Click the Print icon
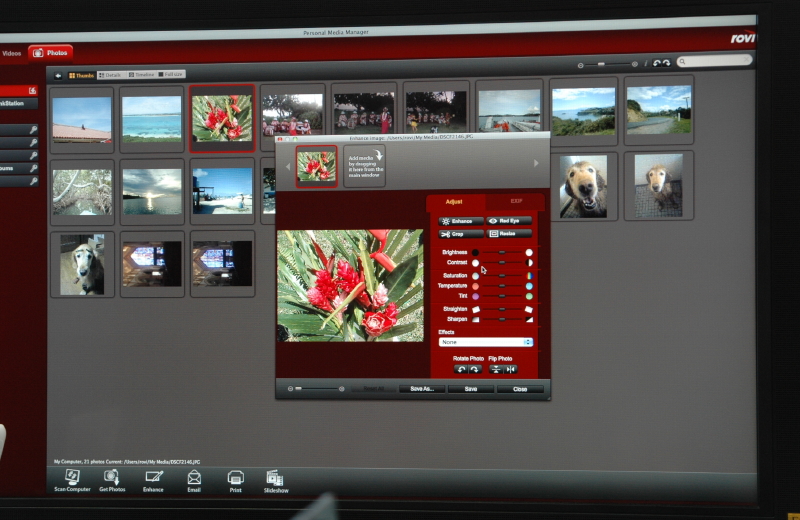 pos(235,481)
